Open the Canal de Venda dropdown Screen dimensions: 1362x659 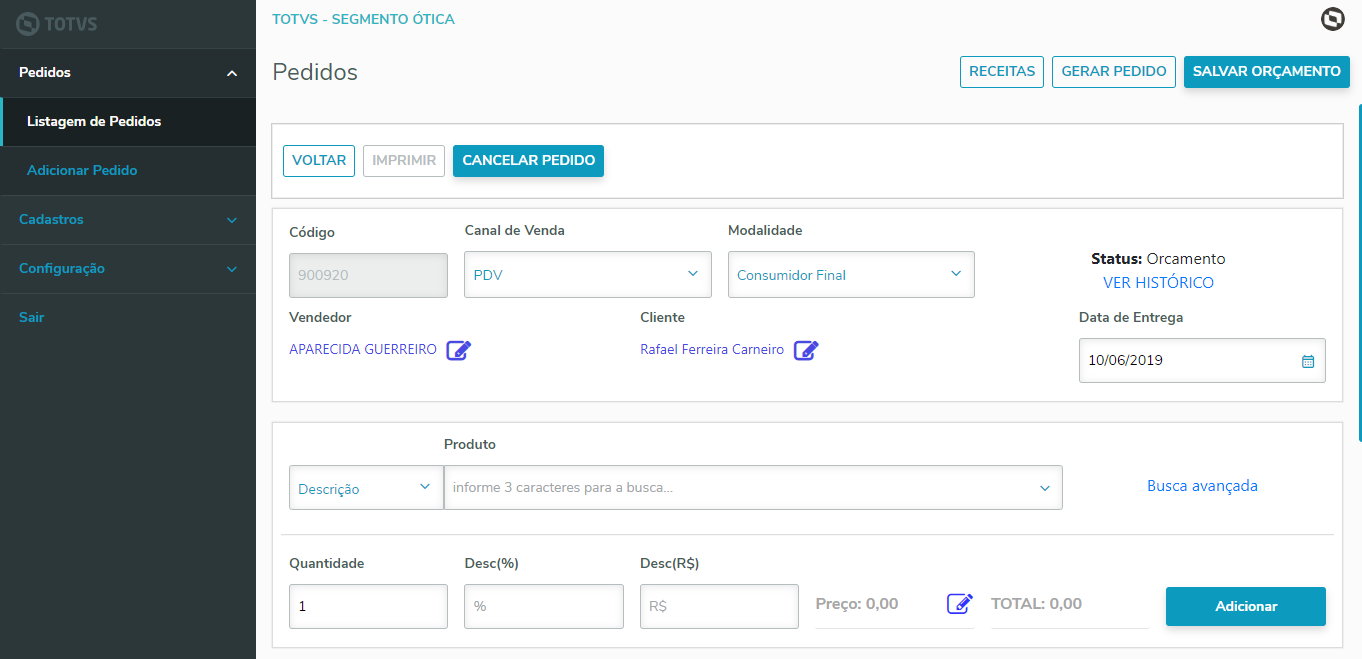588,275
